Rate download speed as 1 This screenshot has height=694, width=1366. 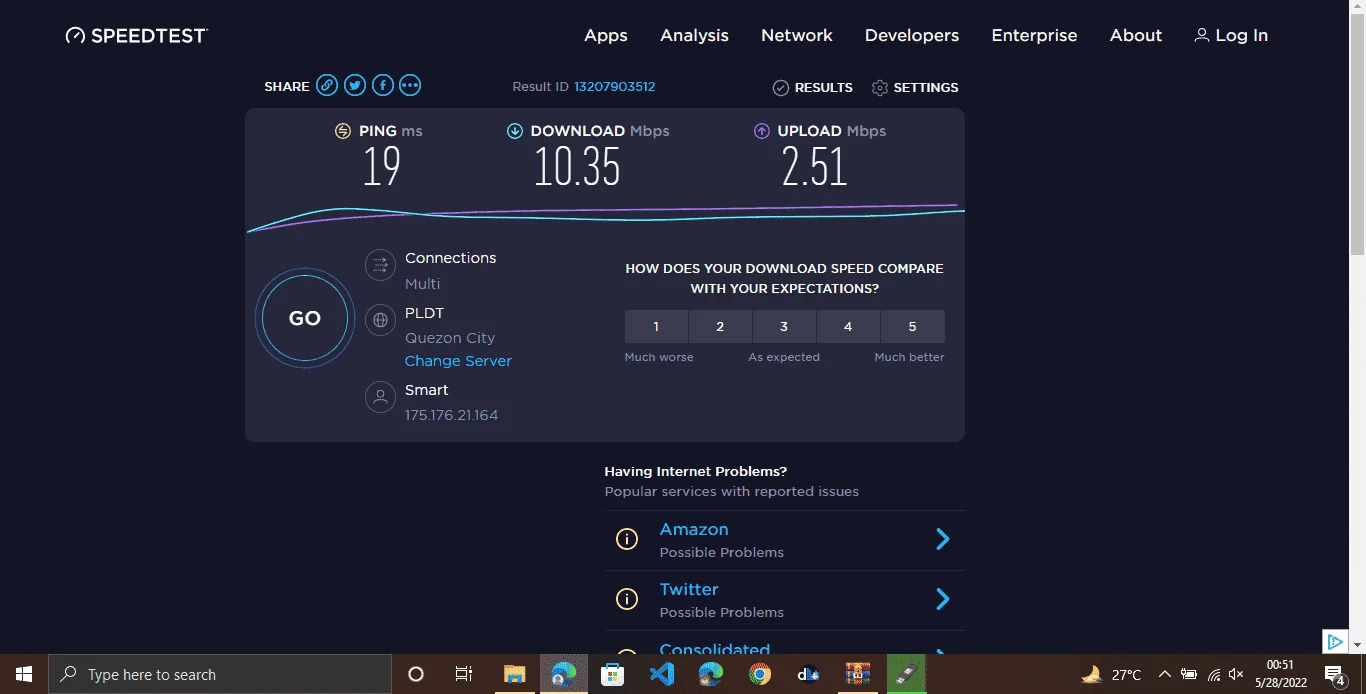click(x=656, y=326)
